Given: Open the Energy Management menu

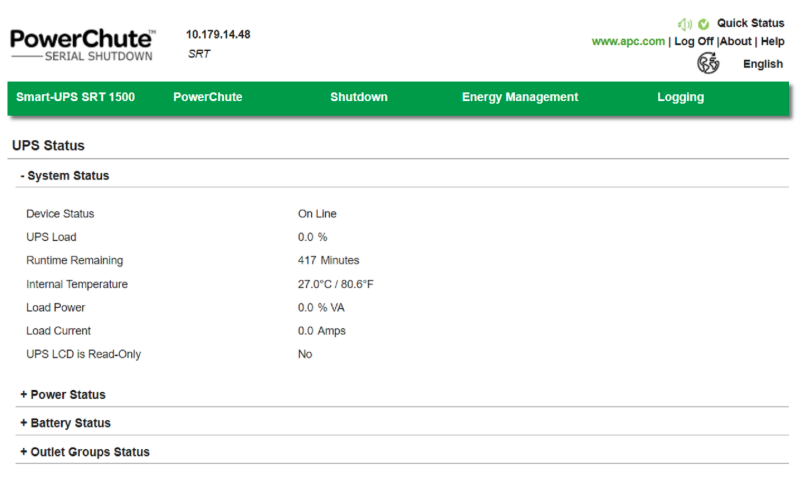Looking at the screenshot, I should coord(520,97).
